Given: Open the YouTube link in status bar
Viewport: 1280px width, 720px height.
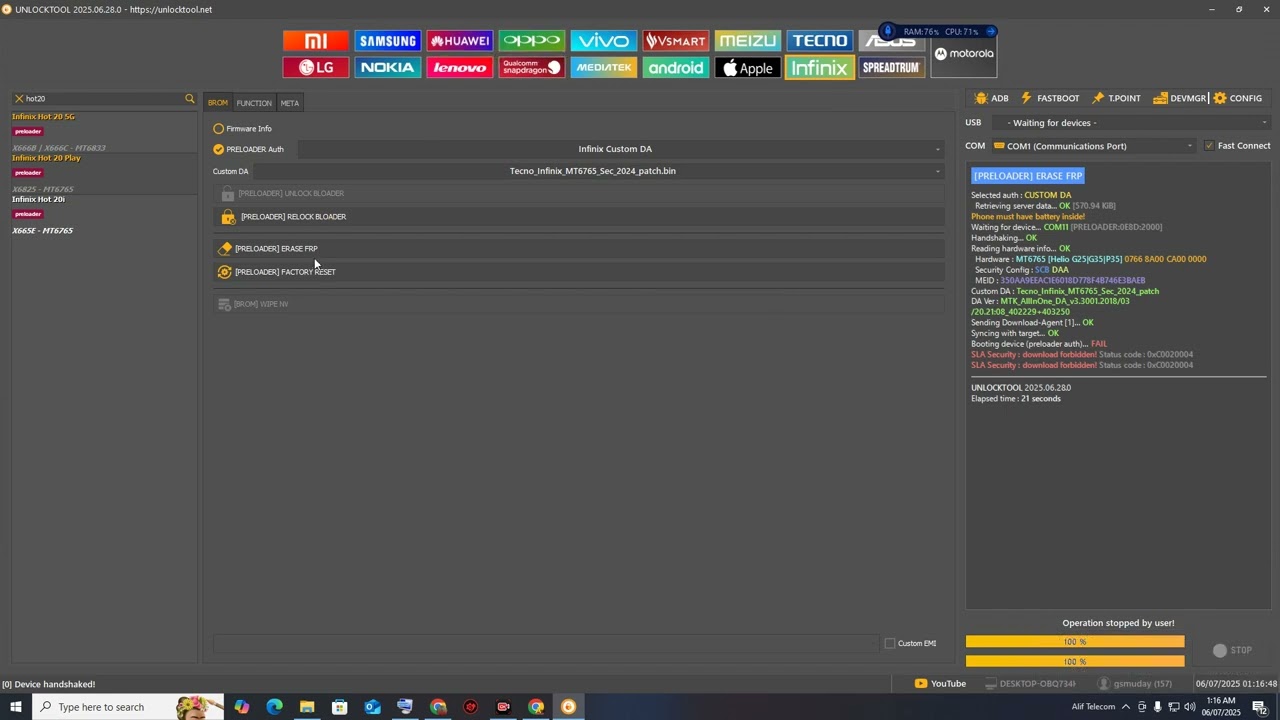Looking at the screenshot, I should (940, 684).
